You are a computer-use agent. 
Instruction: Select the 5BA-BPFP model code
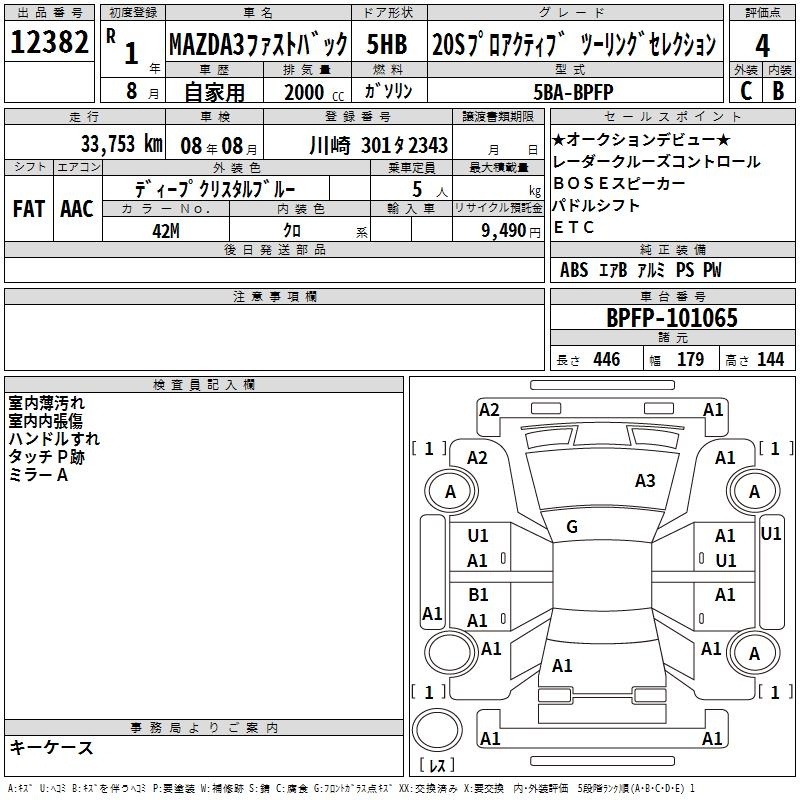[580, 91]
